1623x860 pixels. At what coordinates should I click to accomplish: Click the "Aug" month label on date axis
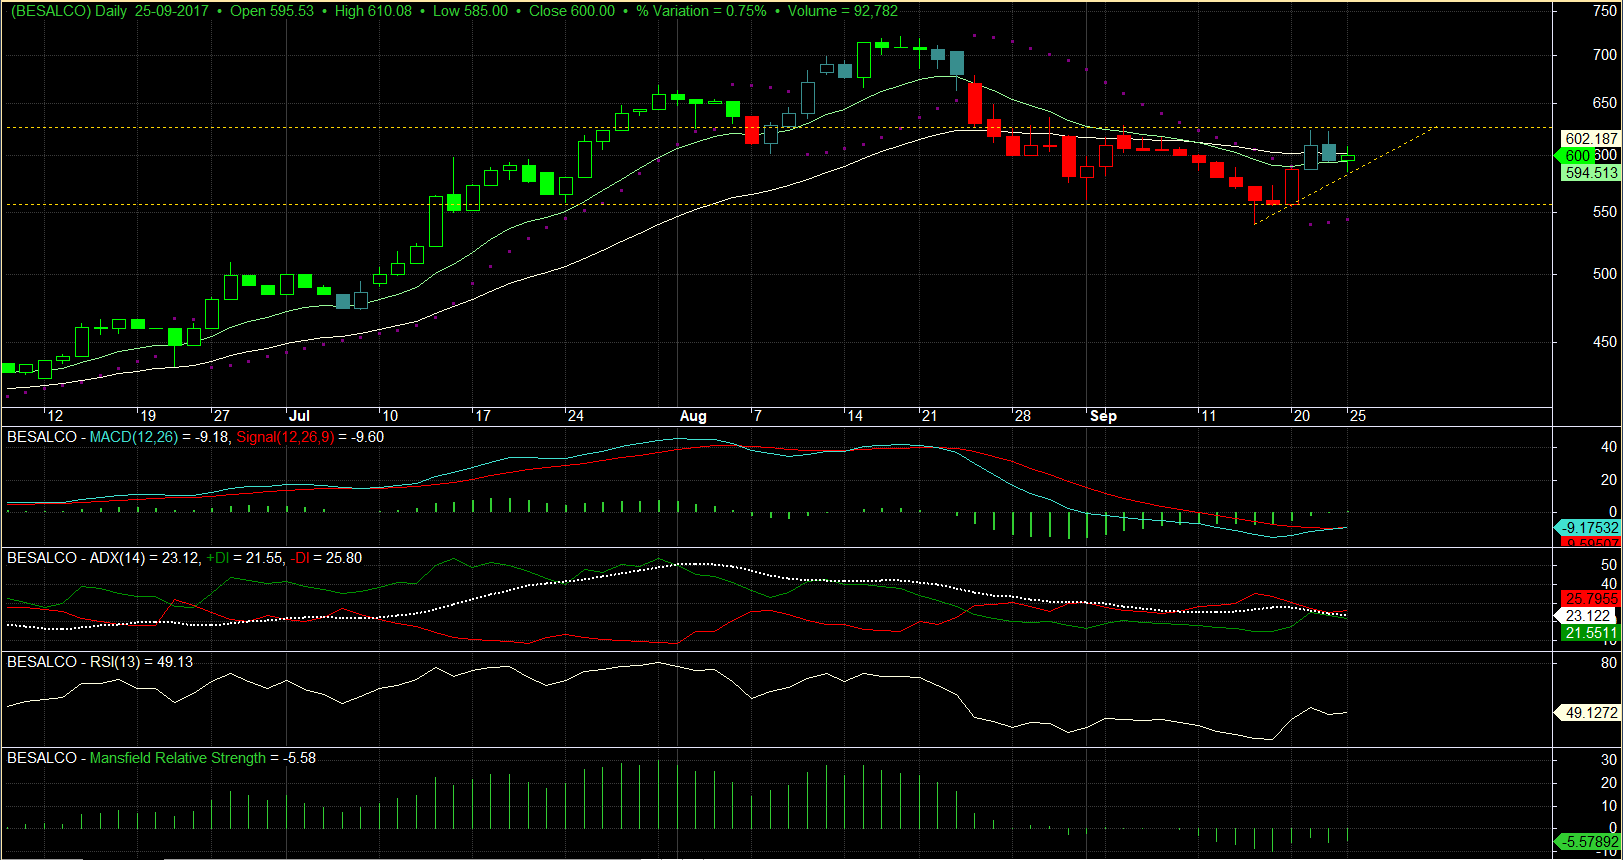(693, 416)
